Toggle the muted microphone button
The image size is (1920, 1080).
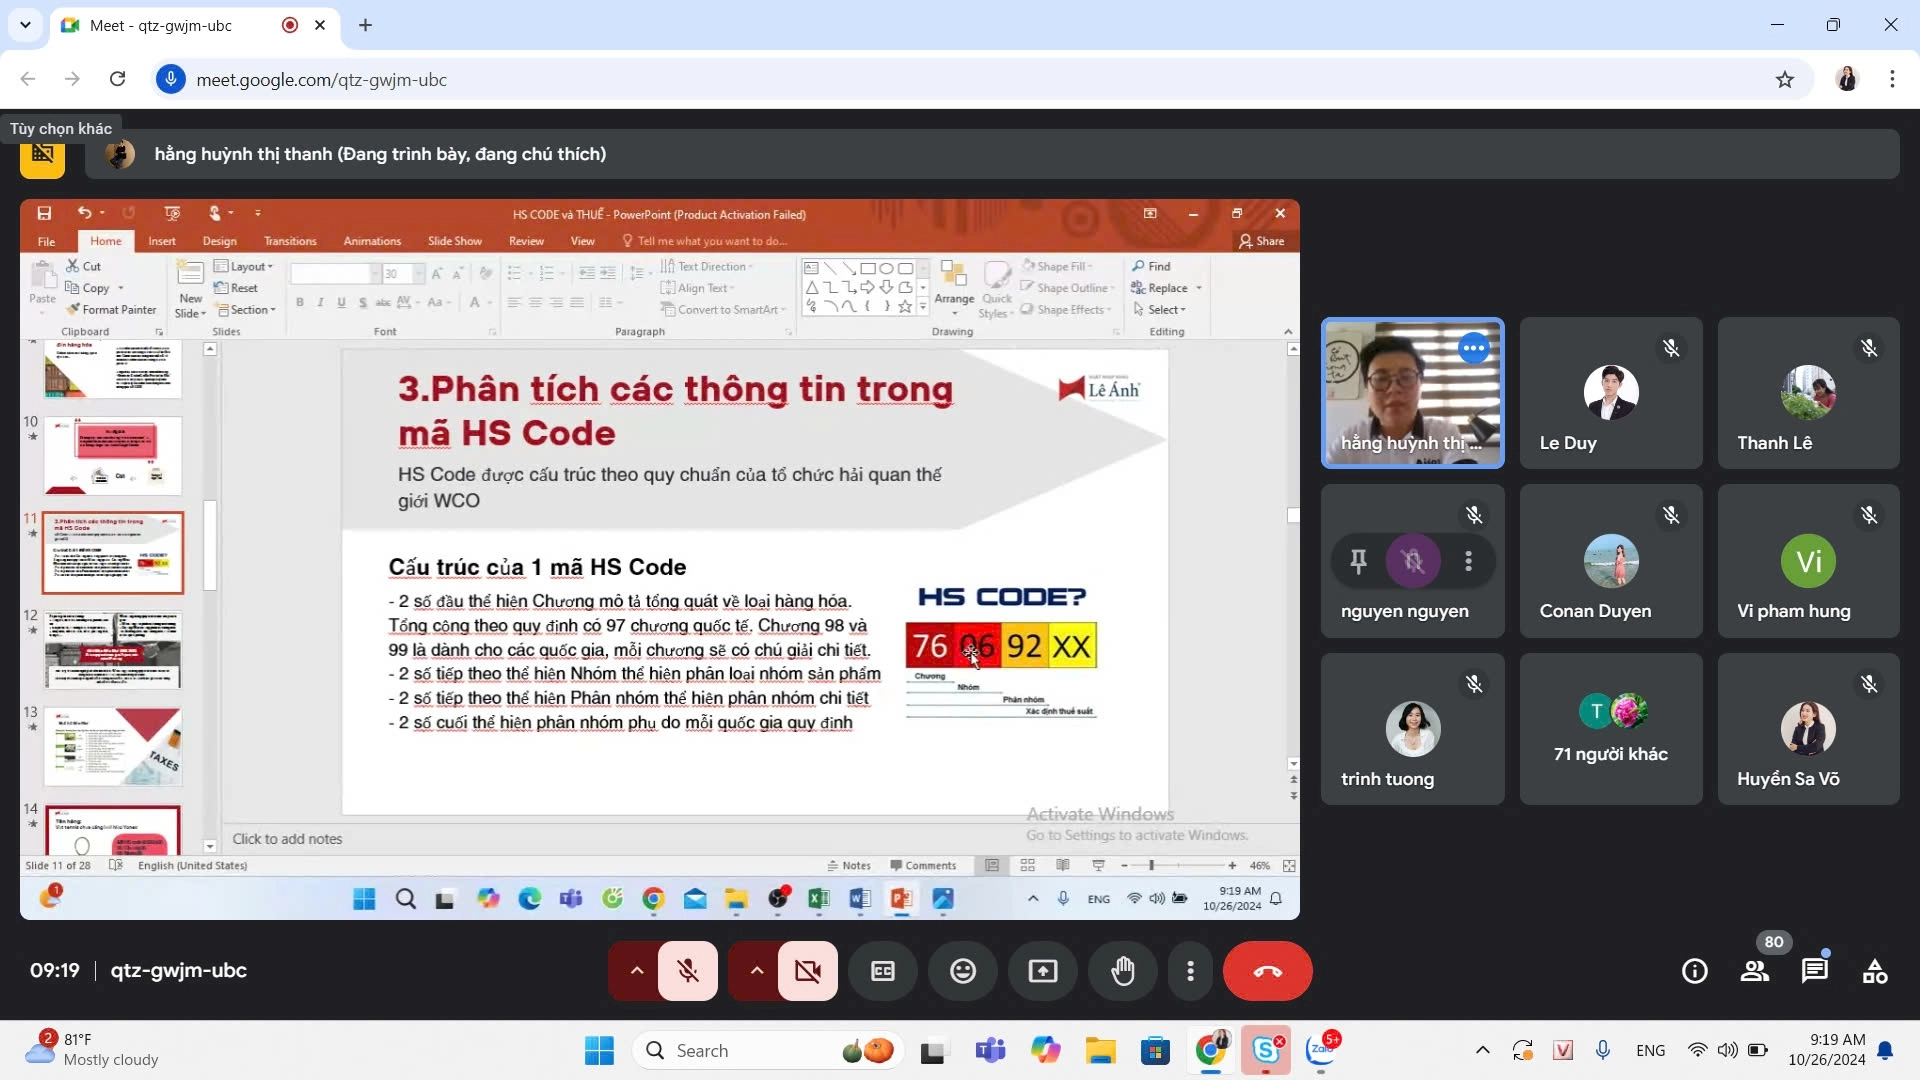click(688, 971)
